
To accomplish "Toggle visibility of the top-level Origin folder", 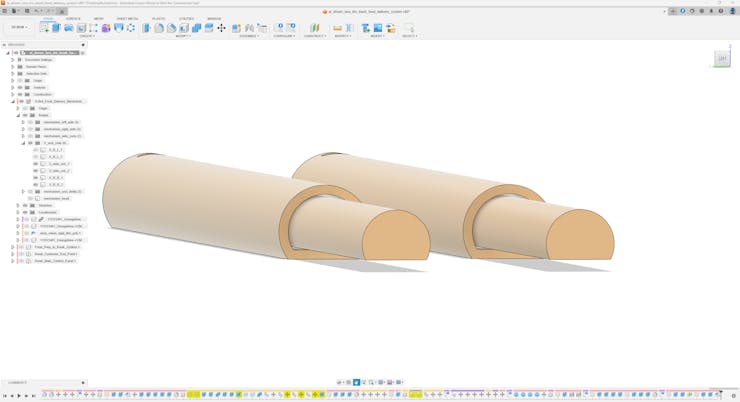I will click(20, 81).
